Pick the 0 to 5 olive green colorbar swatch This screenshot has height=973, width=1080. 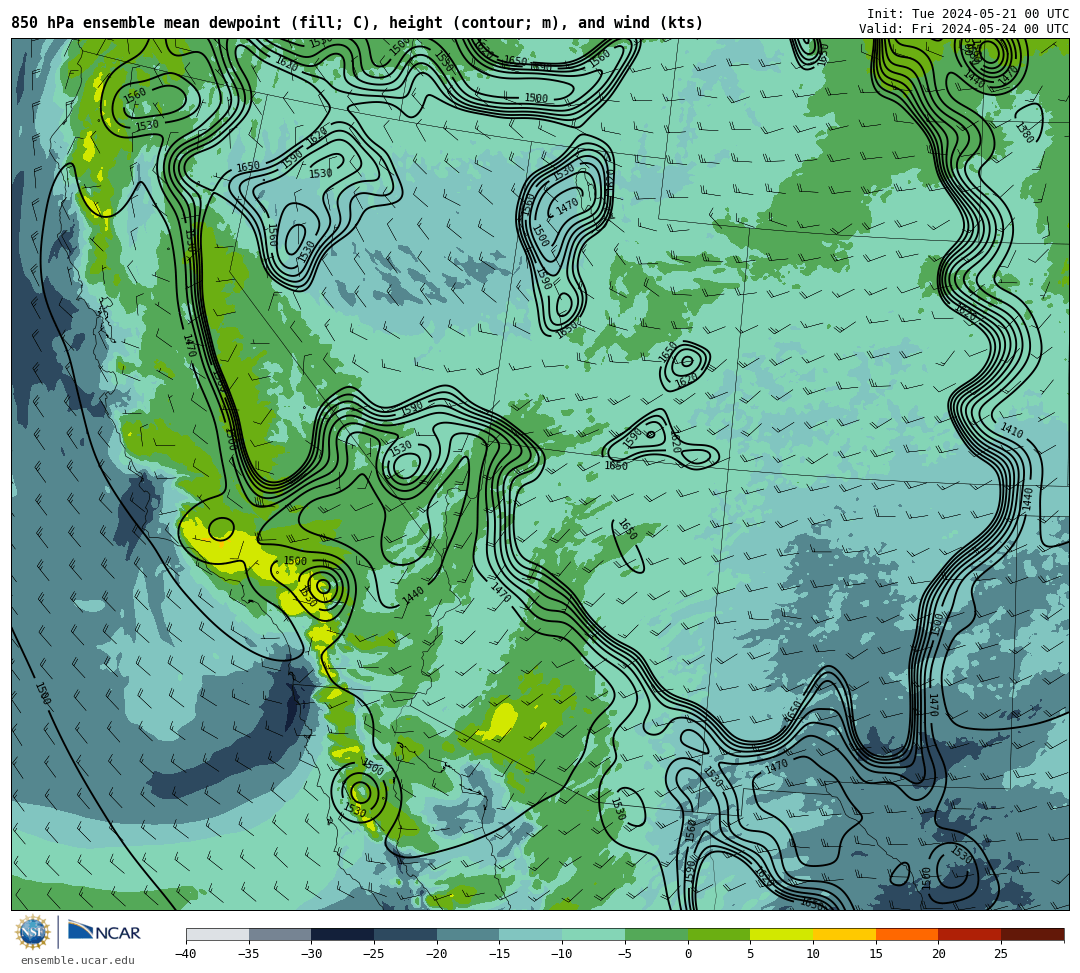(x=718, y=934)
